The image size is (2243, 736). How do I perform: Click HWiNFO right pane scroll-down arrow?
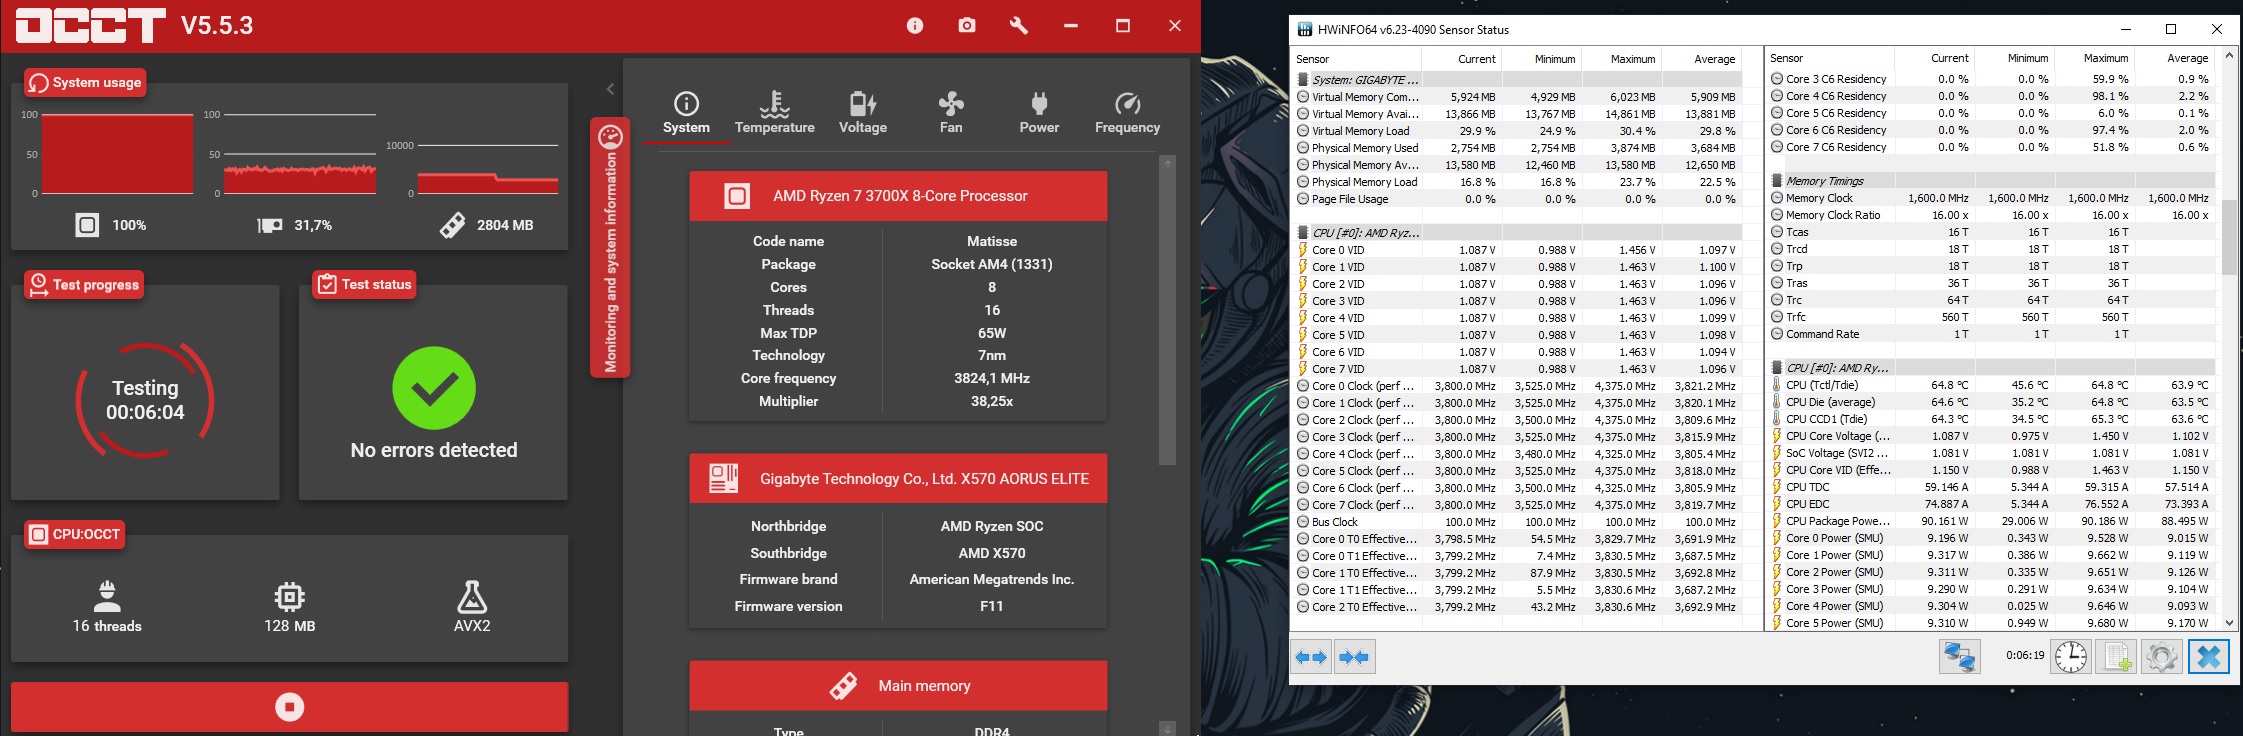[2229, 622]
